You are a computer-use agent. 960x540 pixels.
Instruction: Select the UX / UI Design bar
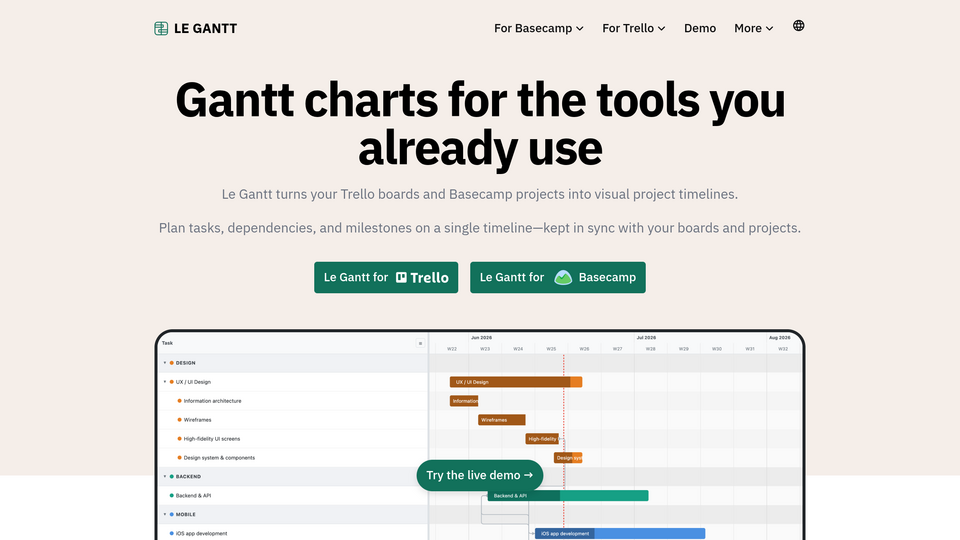pos(516,382)
